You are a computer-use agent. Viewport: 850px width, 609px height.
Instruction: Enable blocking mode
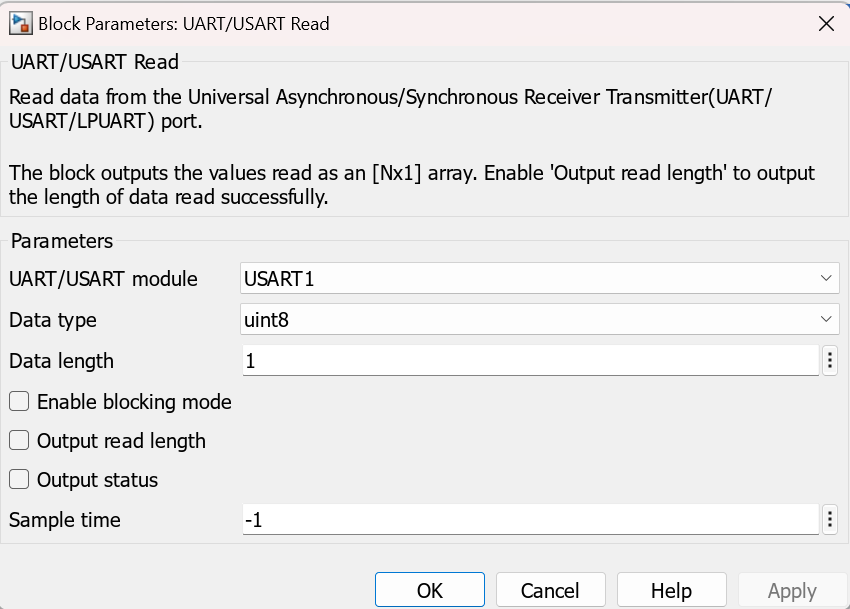(x=17, y=401)
